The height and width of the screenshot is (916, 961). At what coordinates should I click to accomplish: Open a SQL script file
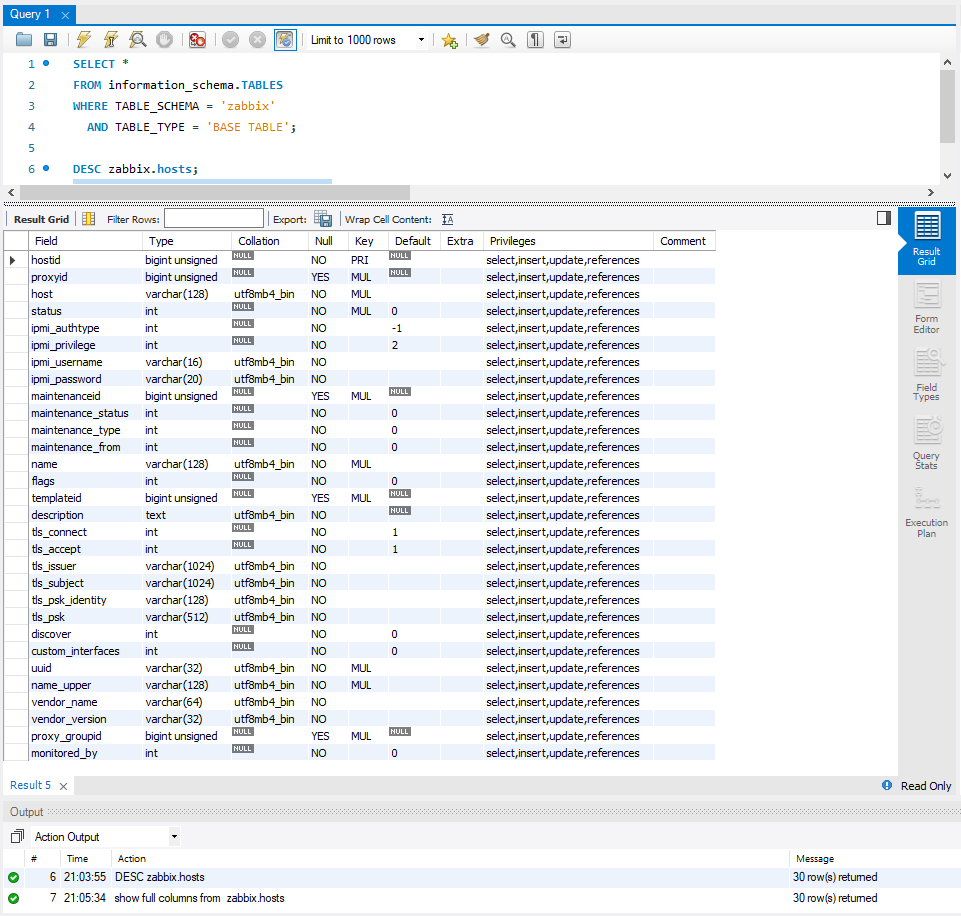pyautogui.click(x=24, y=40)
